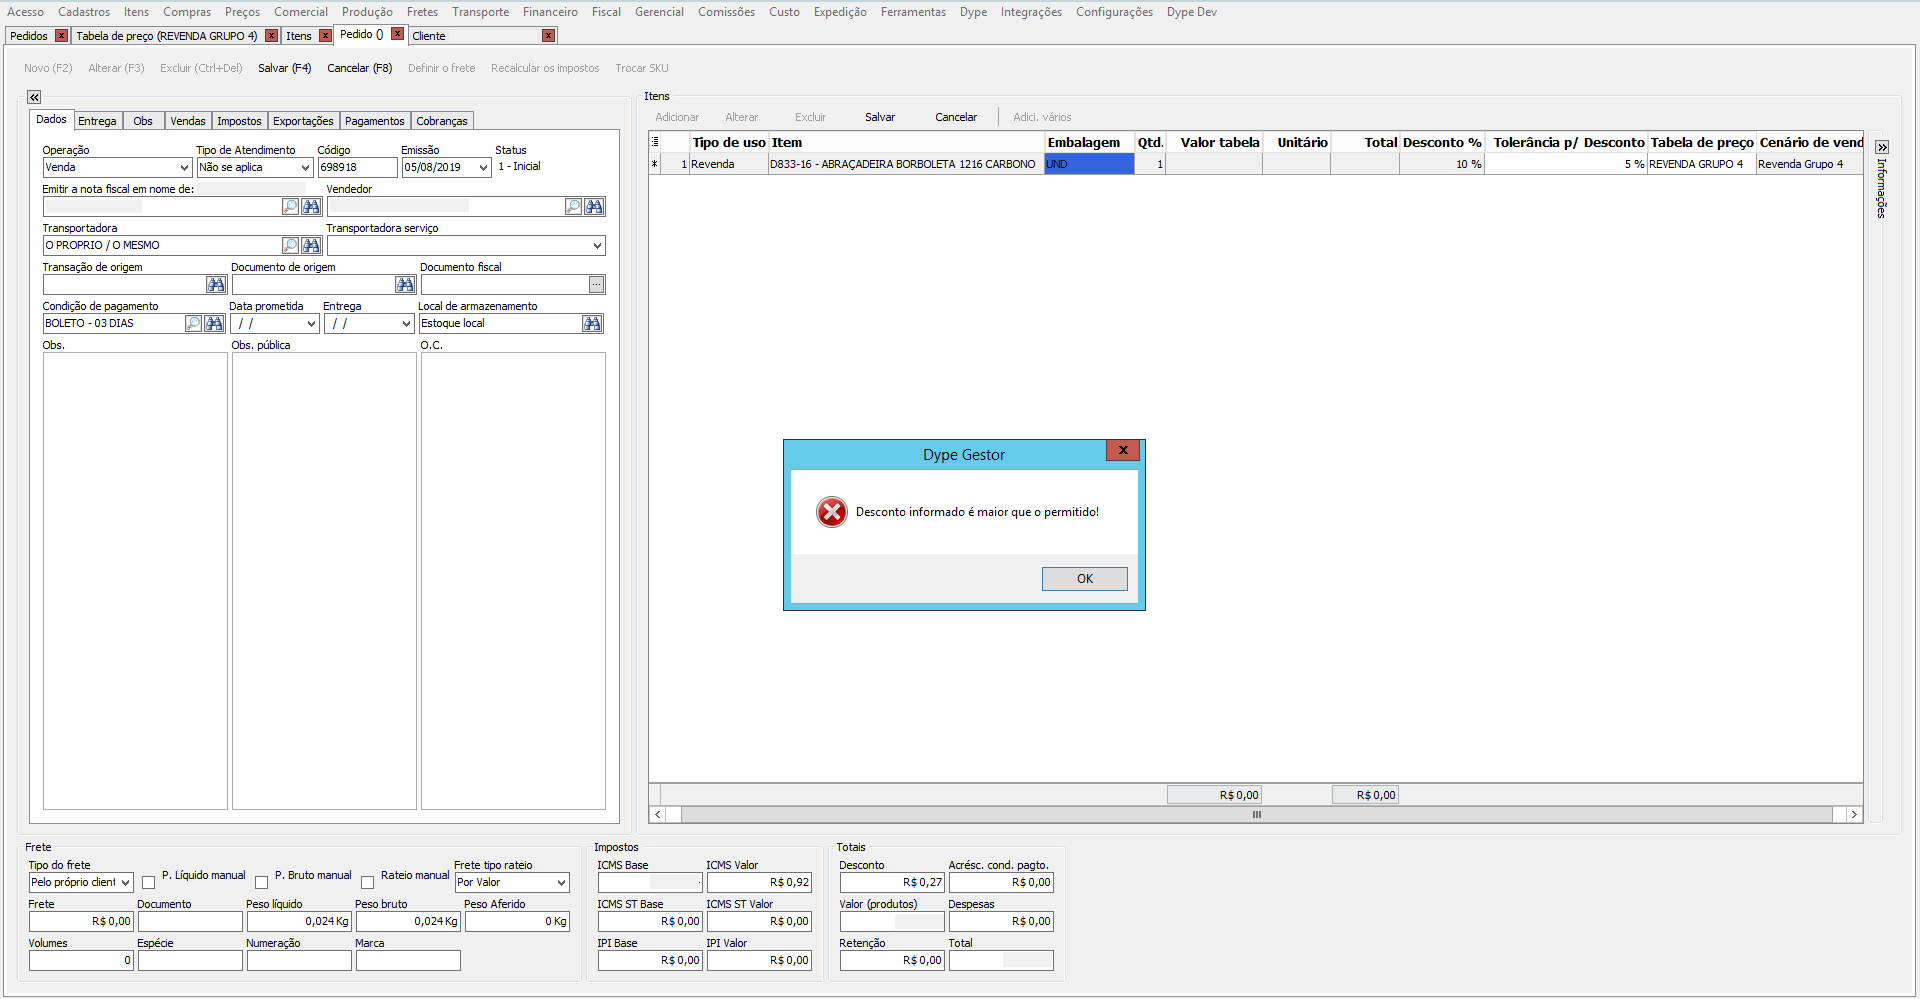The width and height of the screenshot is (1922, 999).
Task: Click magnifier icon next to Transportadora field
Action: click(x=290, y=246)
